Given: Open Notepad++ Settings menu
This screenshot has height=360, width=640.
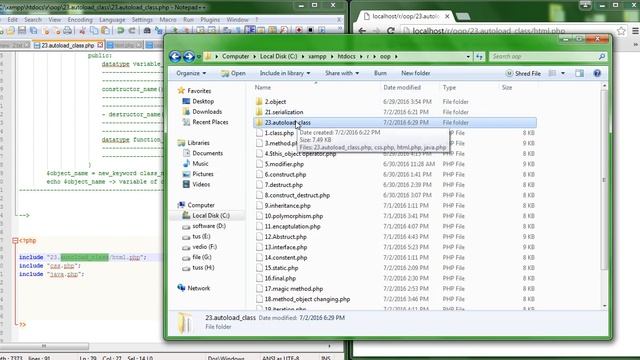Looking at the screenshot, I should 142,20.
